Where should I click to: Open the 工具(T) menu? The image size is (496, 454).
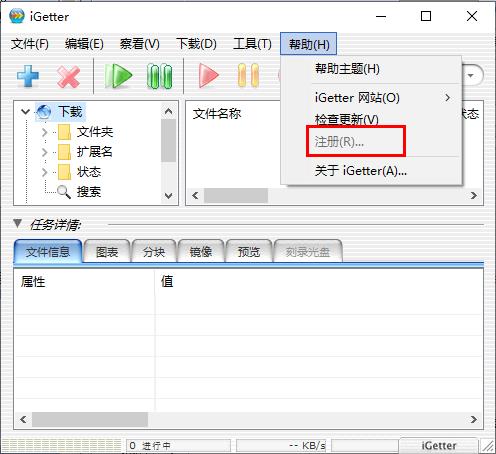(252, 44)
